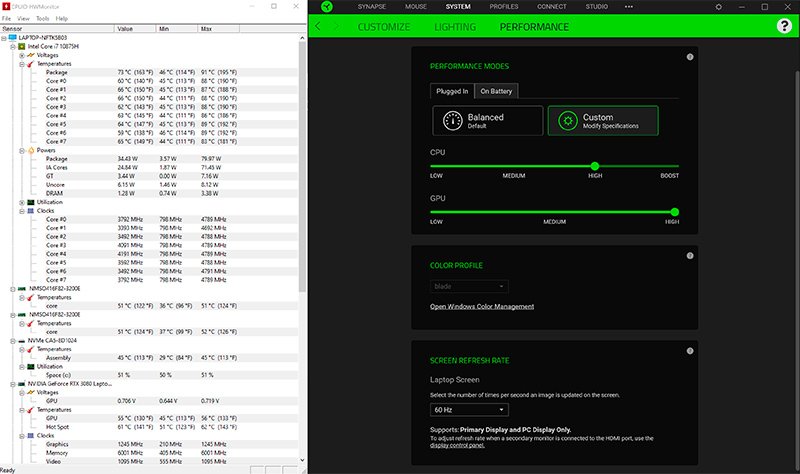Viewport: 800px width, 474px height.
Task: Open the display control panel link
Action: pyautogui.click(x=457, y=445)
